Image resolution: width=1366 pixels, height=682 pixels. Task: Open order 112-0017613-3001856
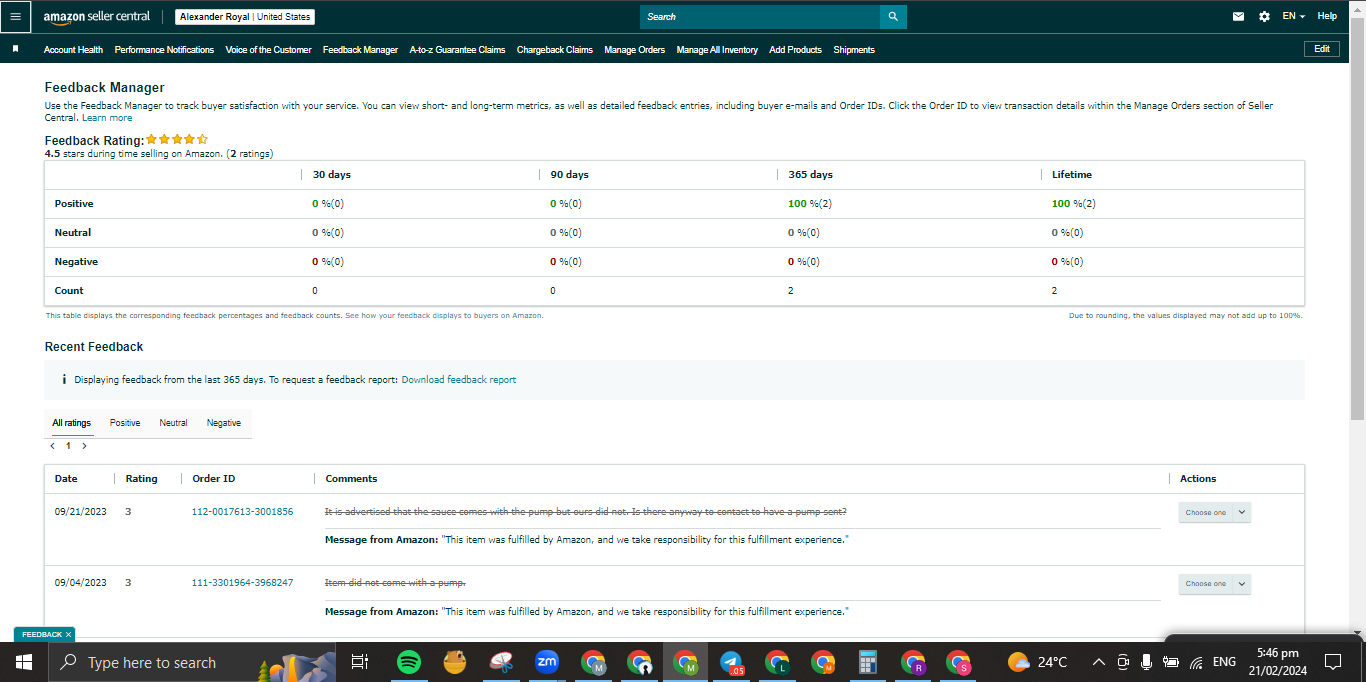[x=242, y=512]
